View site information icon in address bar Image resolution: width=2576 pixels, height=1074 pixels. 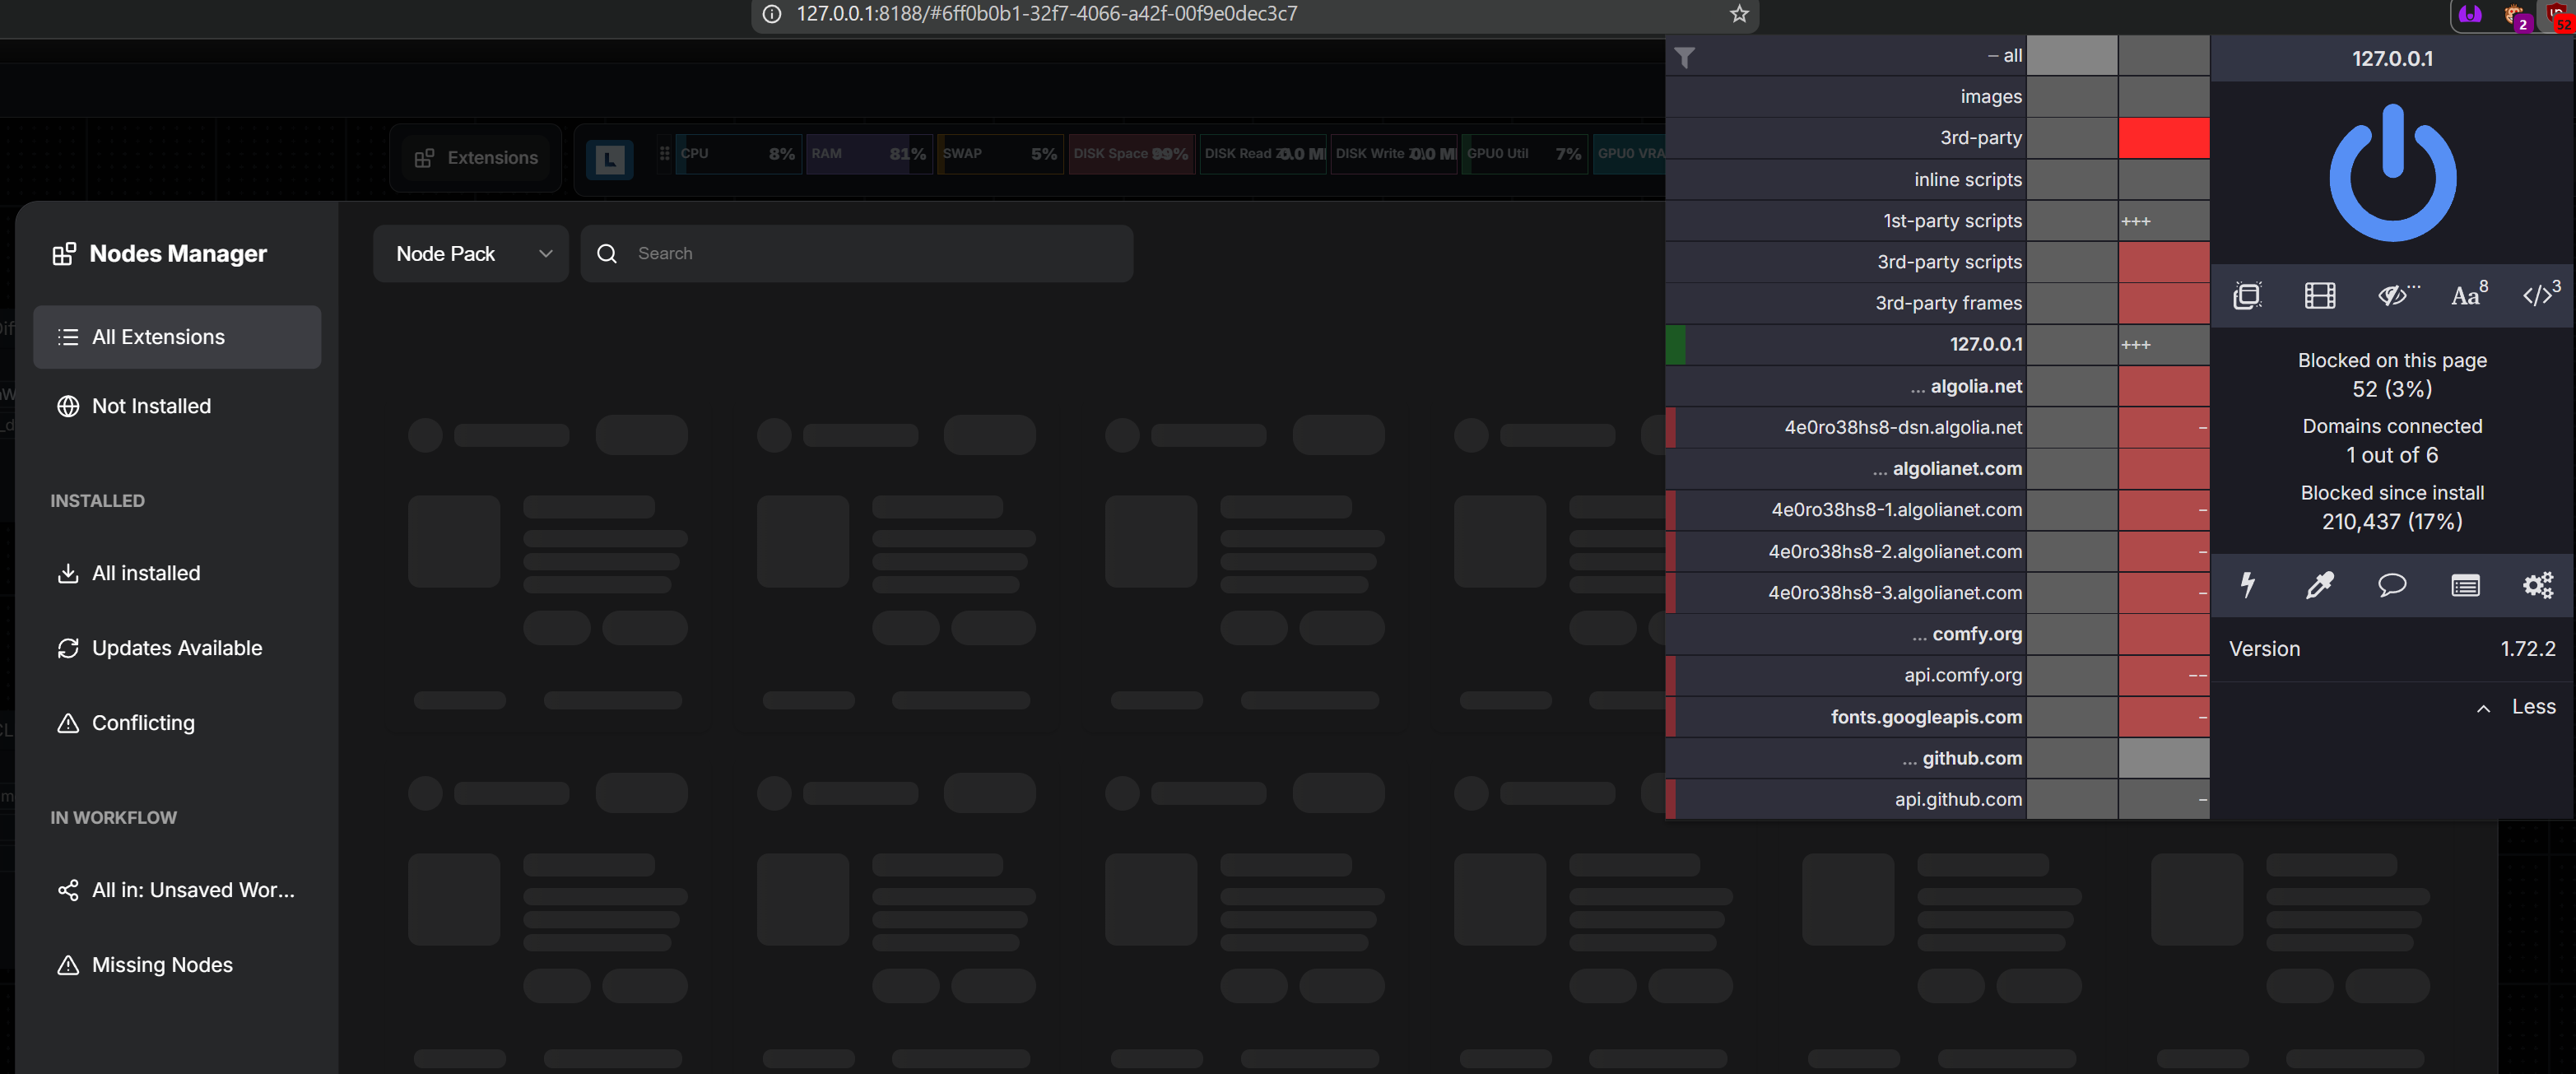pyautogui.click(x=771, y=13)
